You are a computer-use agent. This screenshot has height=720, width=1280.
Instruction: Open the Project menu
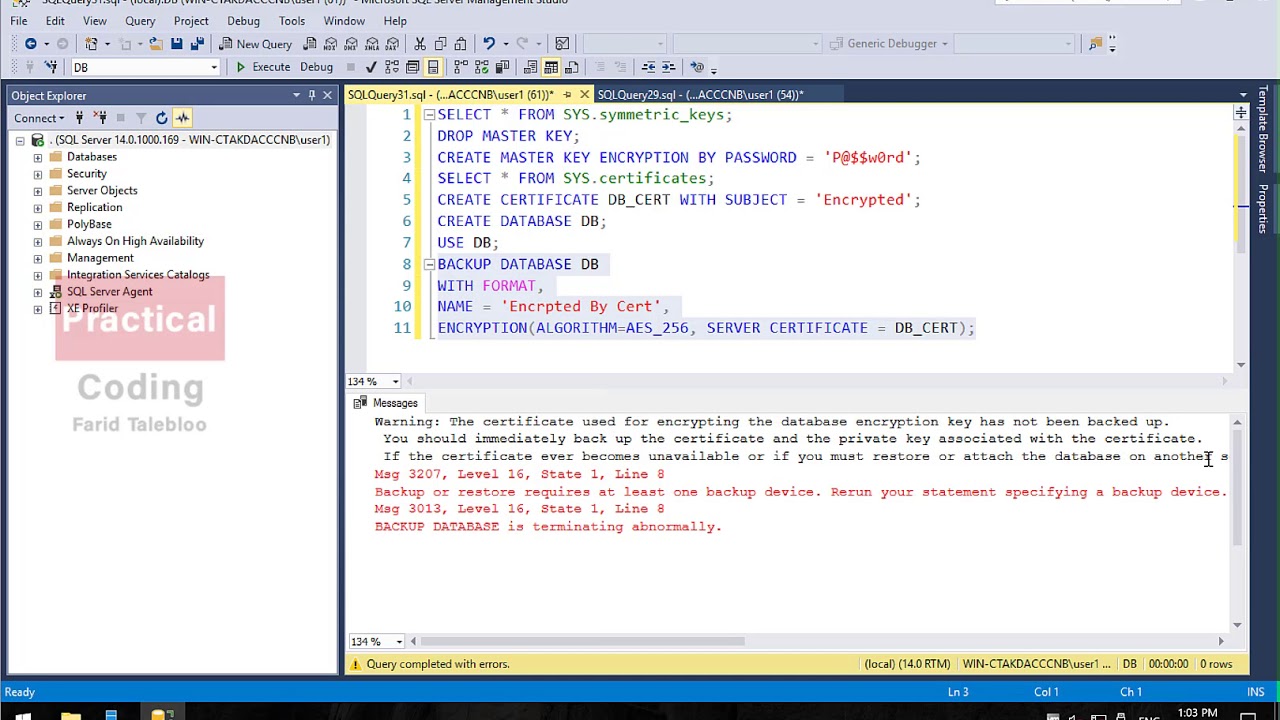pos(191,20)
